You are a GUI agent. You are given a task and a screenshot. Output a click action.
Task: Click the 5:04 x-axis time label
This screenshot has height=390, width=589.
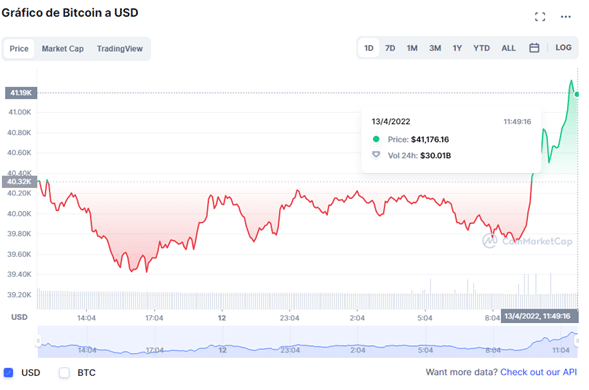pos(425,318)
